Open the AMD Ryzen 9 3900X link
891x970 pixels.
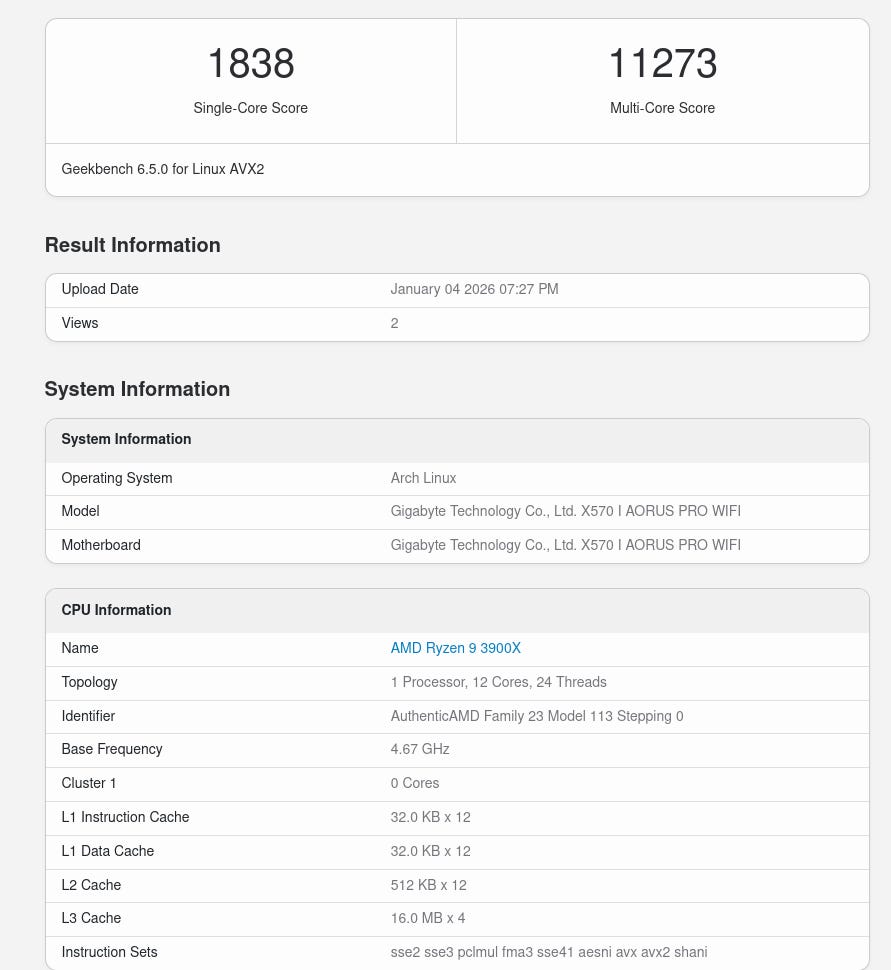point(455,648)
